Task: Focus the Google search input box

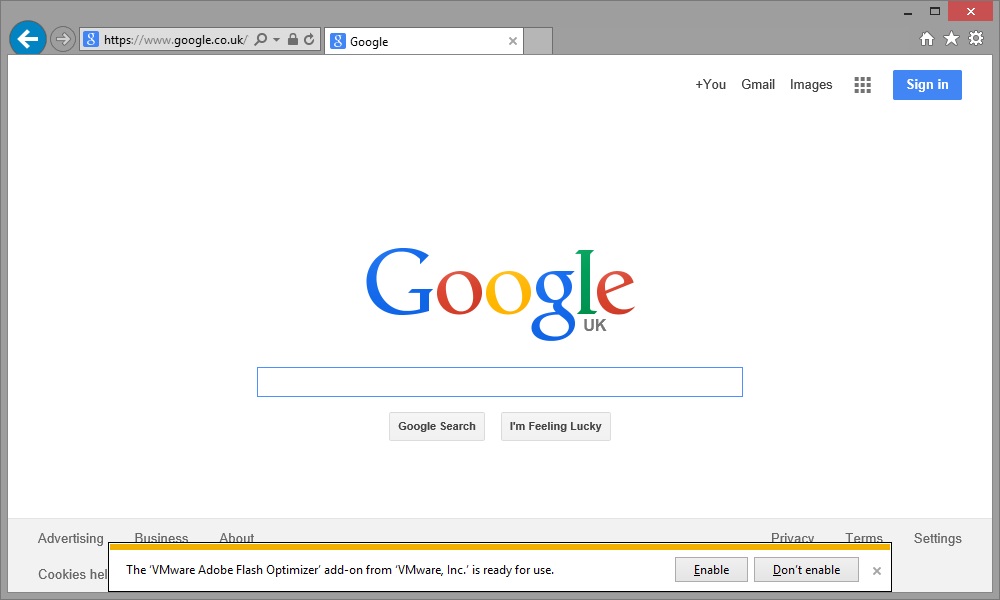Action: [x=500, y=382]
